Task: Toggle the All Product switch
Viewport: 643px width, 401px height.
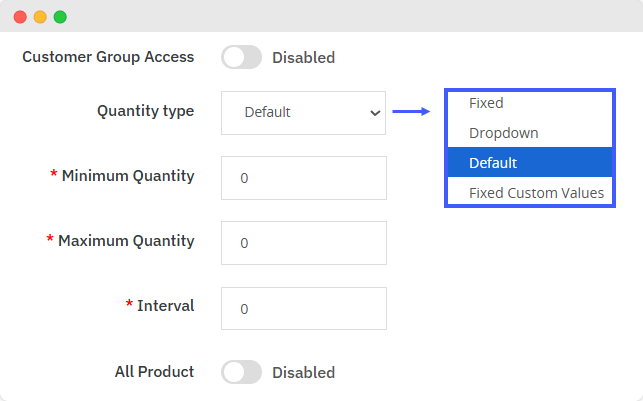Action: 241,372
